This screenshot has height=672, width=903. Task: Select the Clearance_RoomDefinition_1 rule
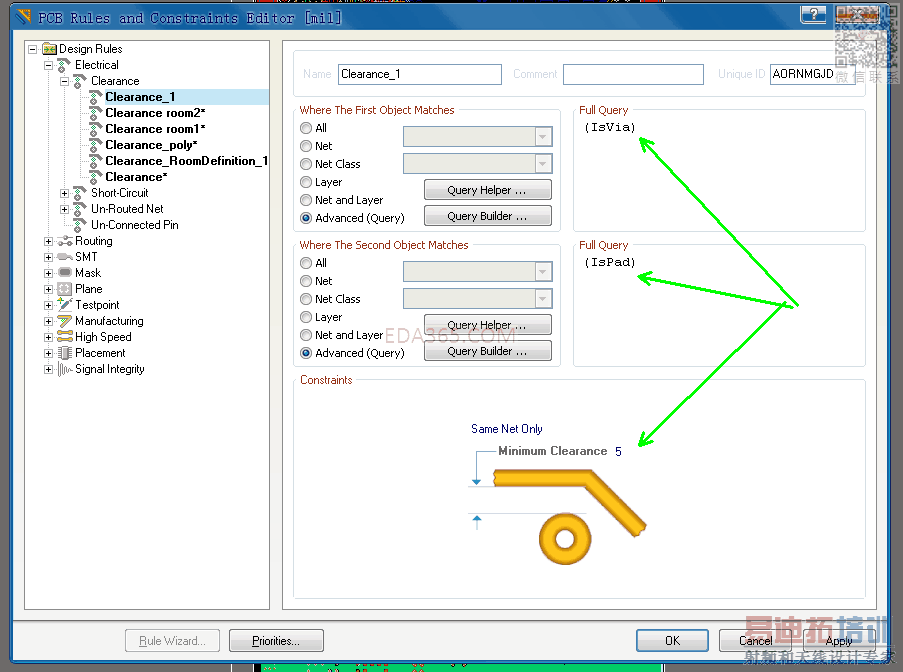point(186,161)
